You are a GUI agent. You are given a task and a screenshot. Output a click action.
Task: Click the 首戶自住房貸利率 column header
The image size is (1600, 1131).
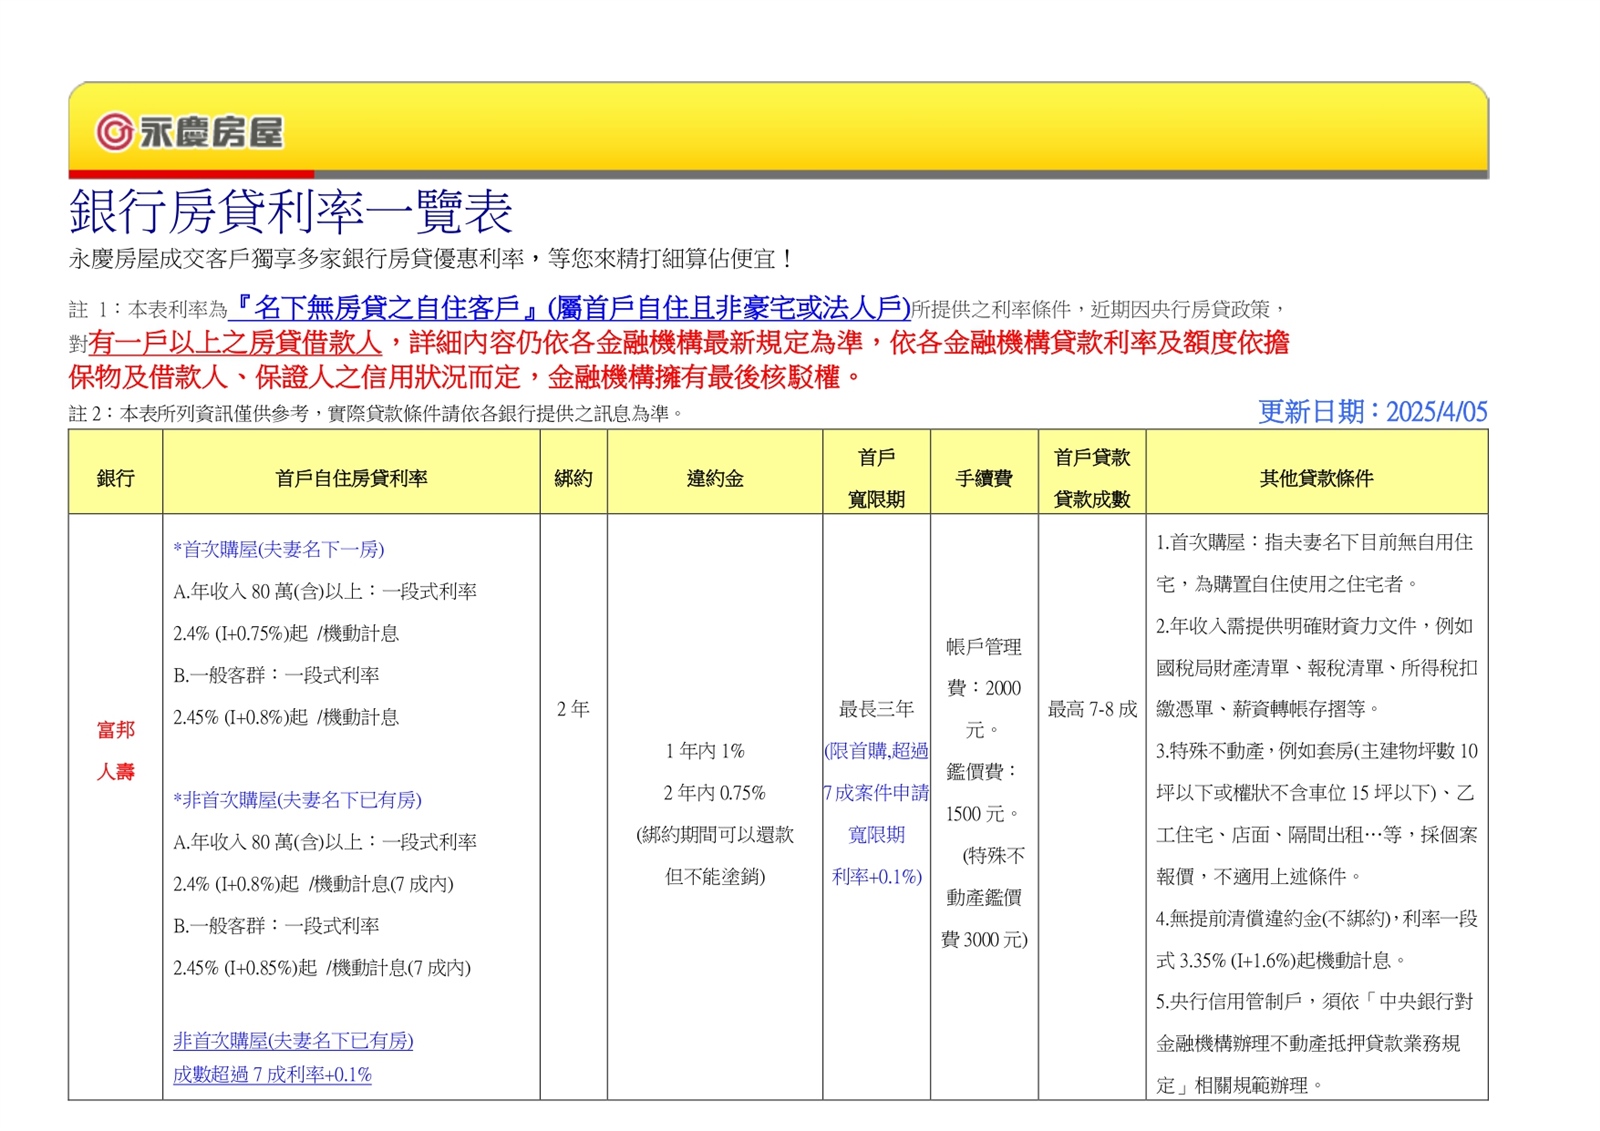pos(351,478)
